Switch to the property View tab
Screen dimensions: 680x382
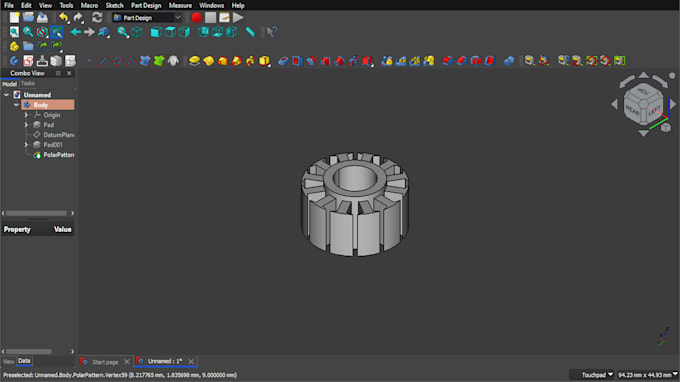(8, 361)
